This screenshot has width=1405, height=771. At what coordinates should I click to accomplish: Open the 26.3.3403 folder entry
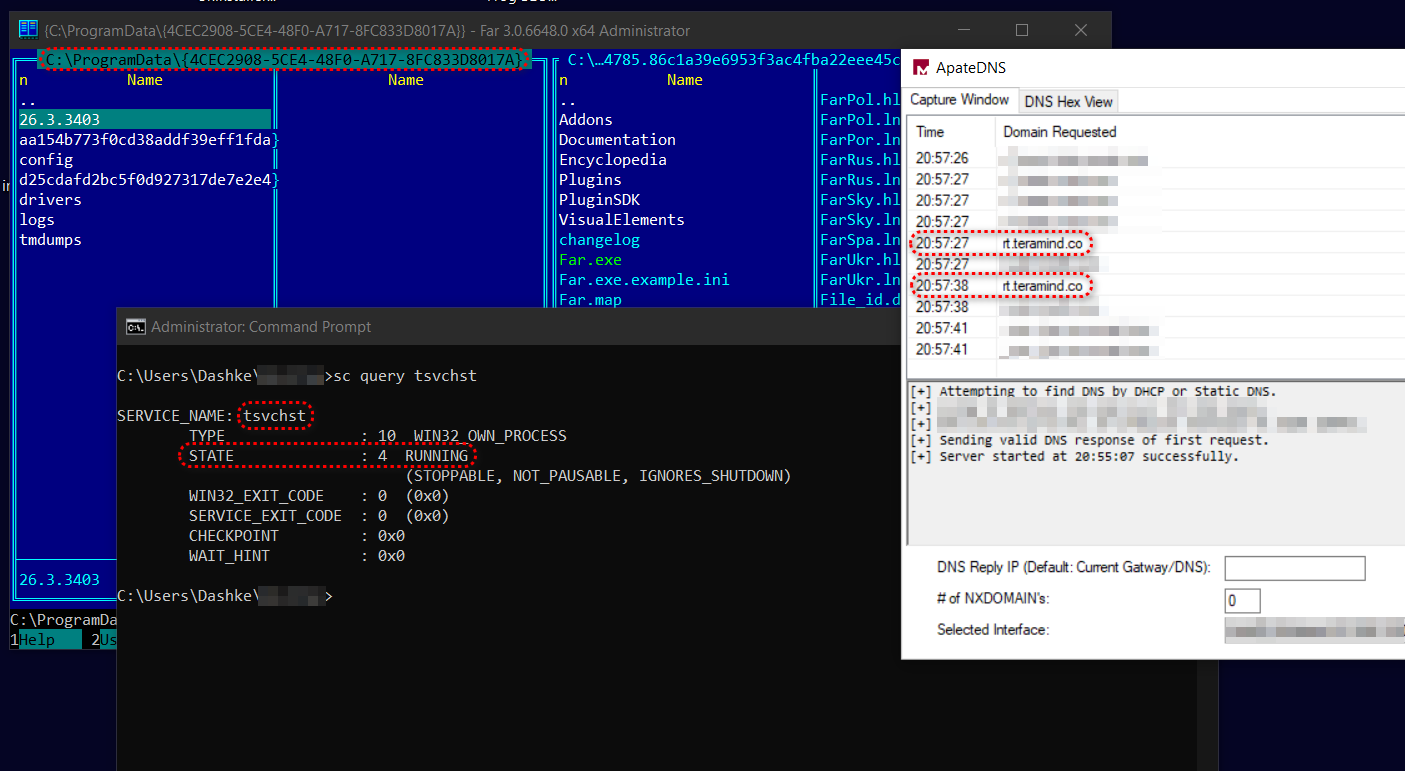tap(60, 120)
